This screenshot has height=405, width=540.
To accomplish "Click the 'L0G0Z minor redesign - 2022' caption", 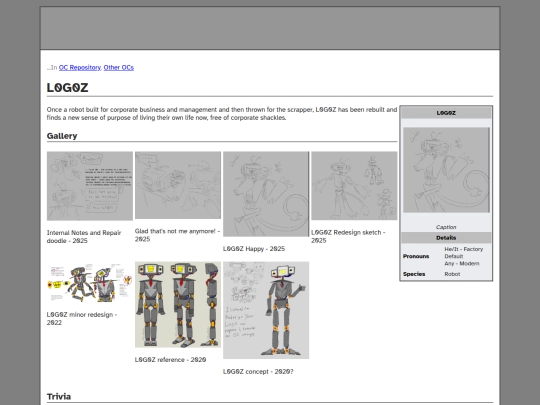I will (82, 319).
